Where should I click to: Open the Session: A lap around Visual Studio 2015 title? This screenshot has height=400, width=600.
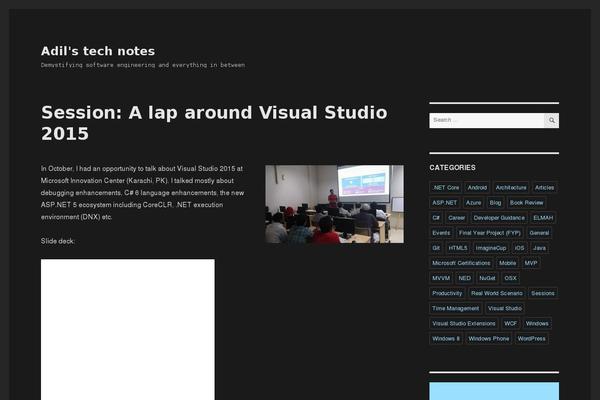214,123
